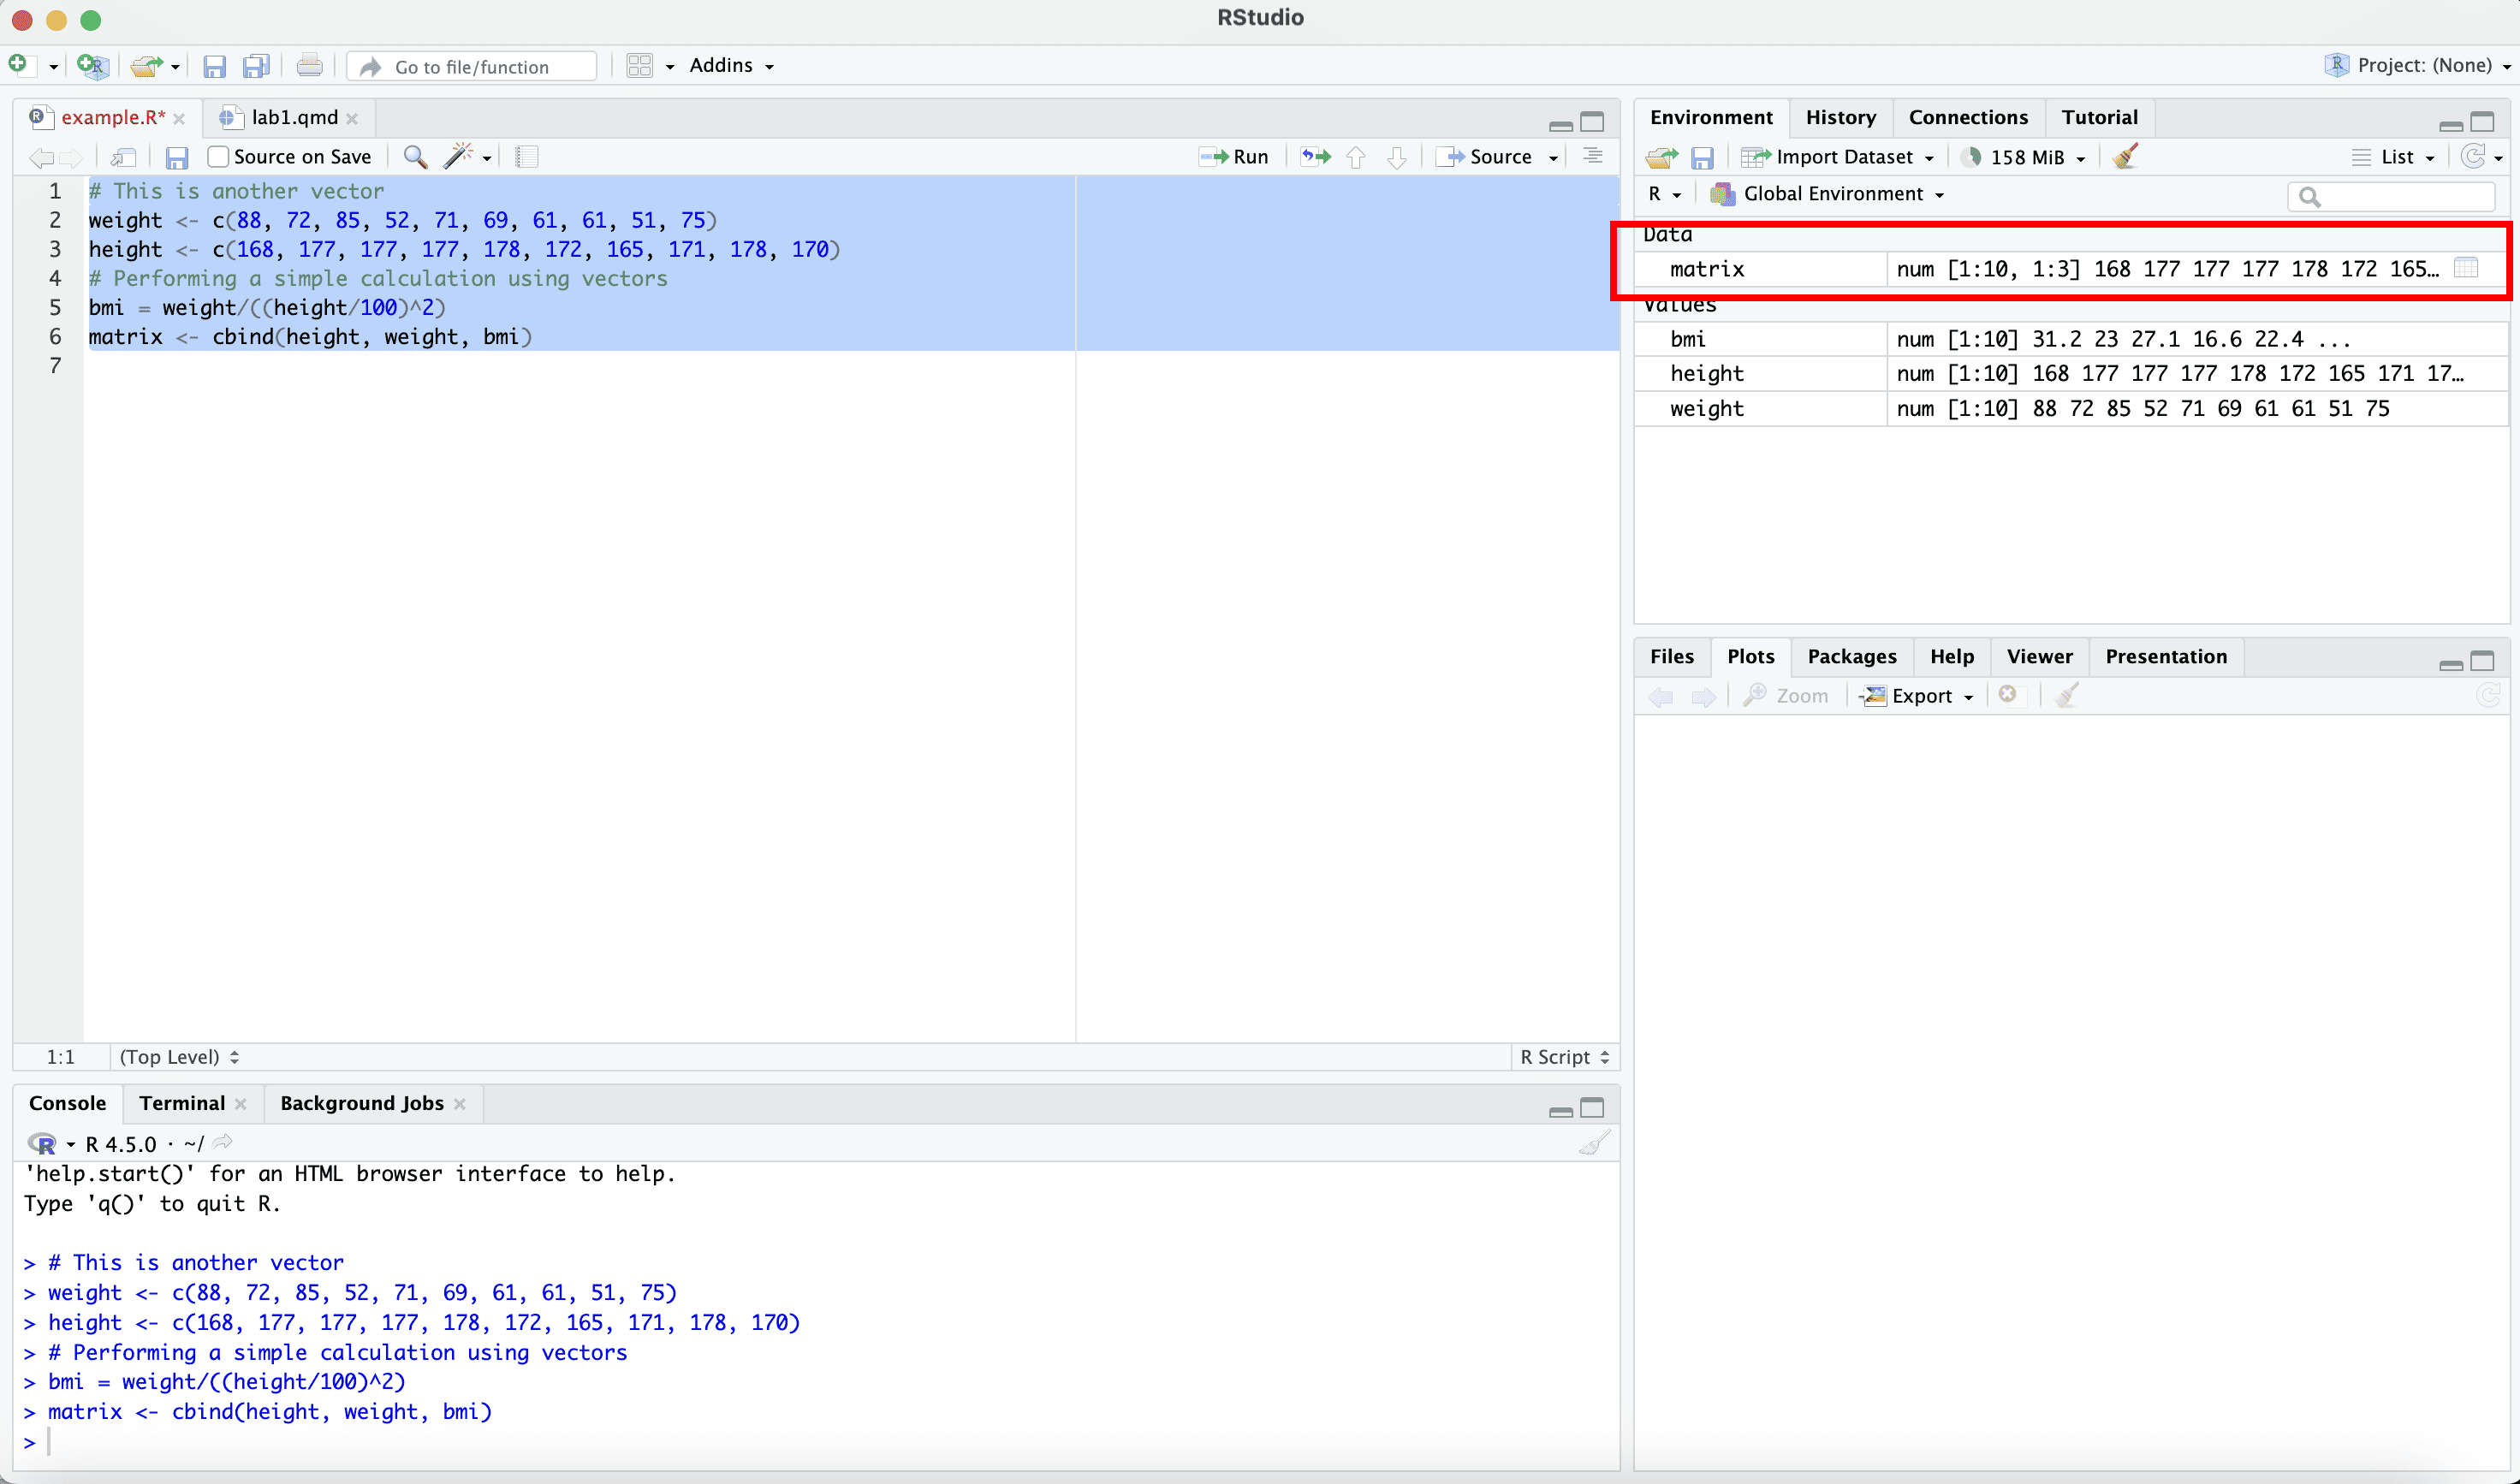This screenshot has height=1484, width=2520.
Task: Click the magic wand code tools icon
Action: [458, 157]
